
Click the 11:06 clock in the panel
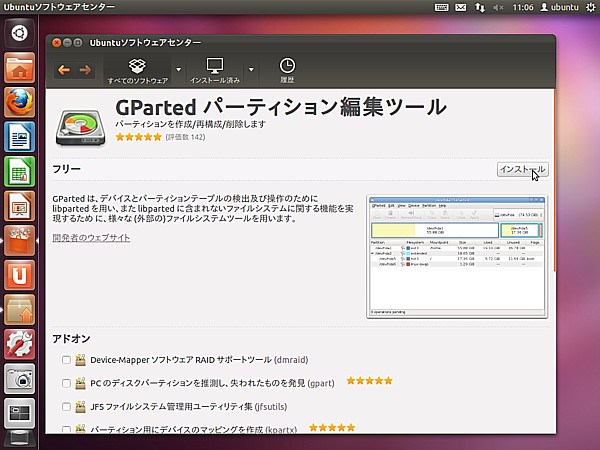tap(523, 7)
